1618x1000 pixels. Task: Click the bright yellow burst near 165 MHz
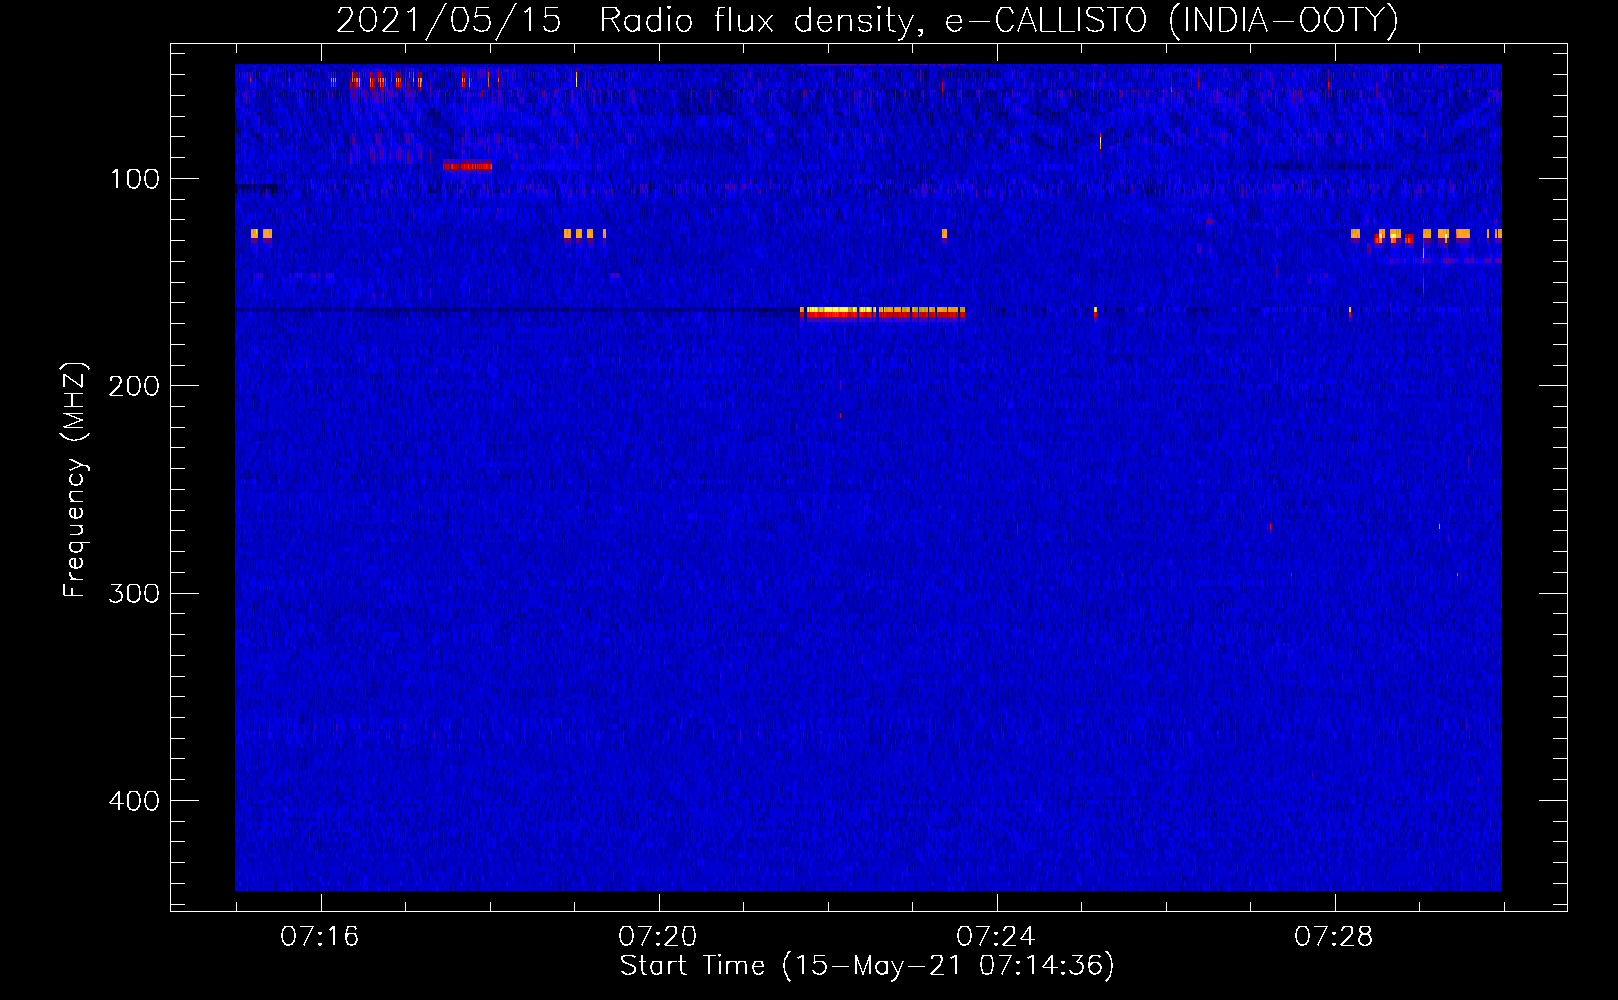click(x=882, y=313)
